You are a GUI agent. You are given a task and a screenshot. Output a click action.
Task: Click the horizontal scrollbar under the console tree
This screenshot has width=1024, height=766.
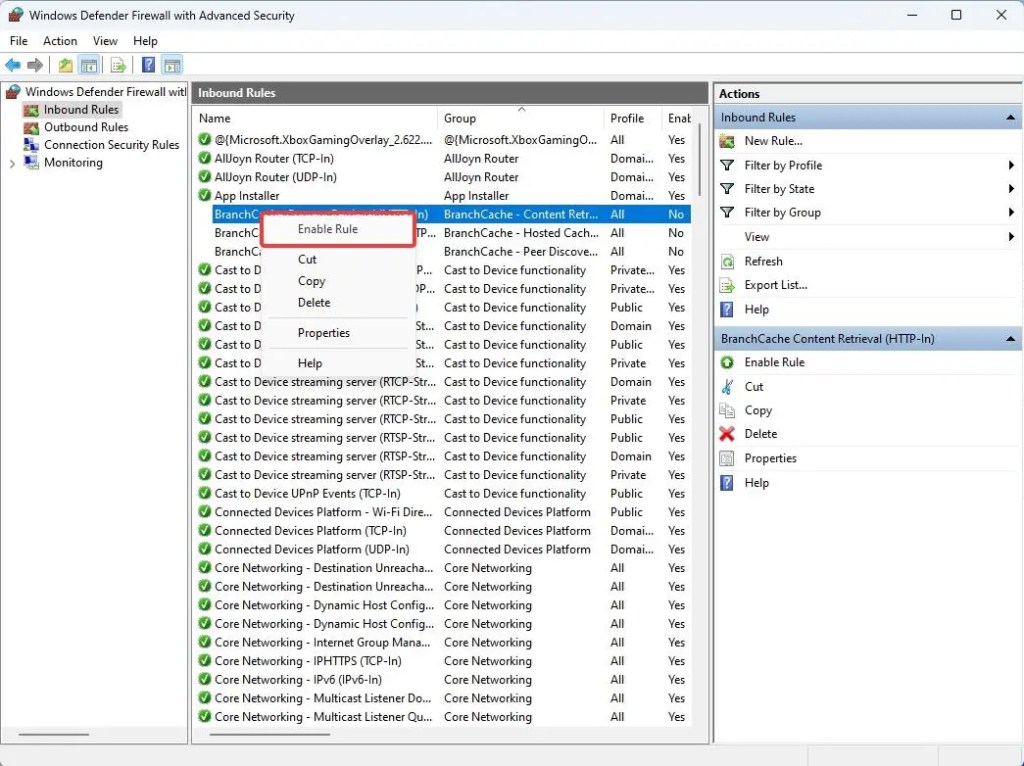[x=54, y=734]
